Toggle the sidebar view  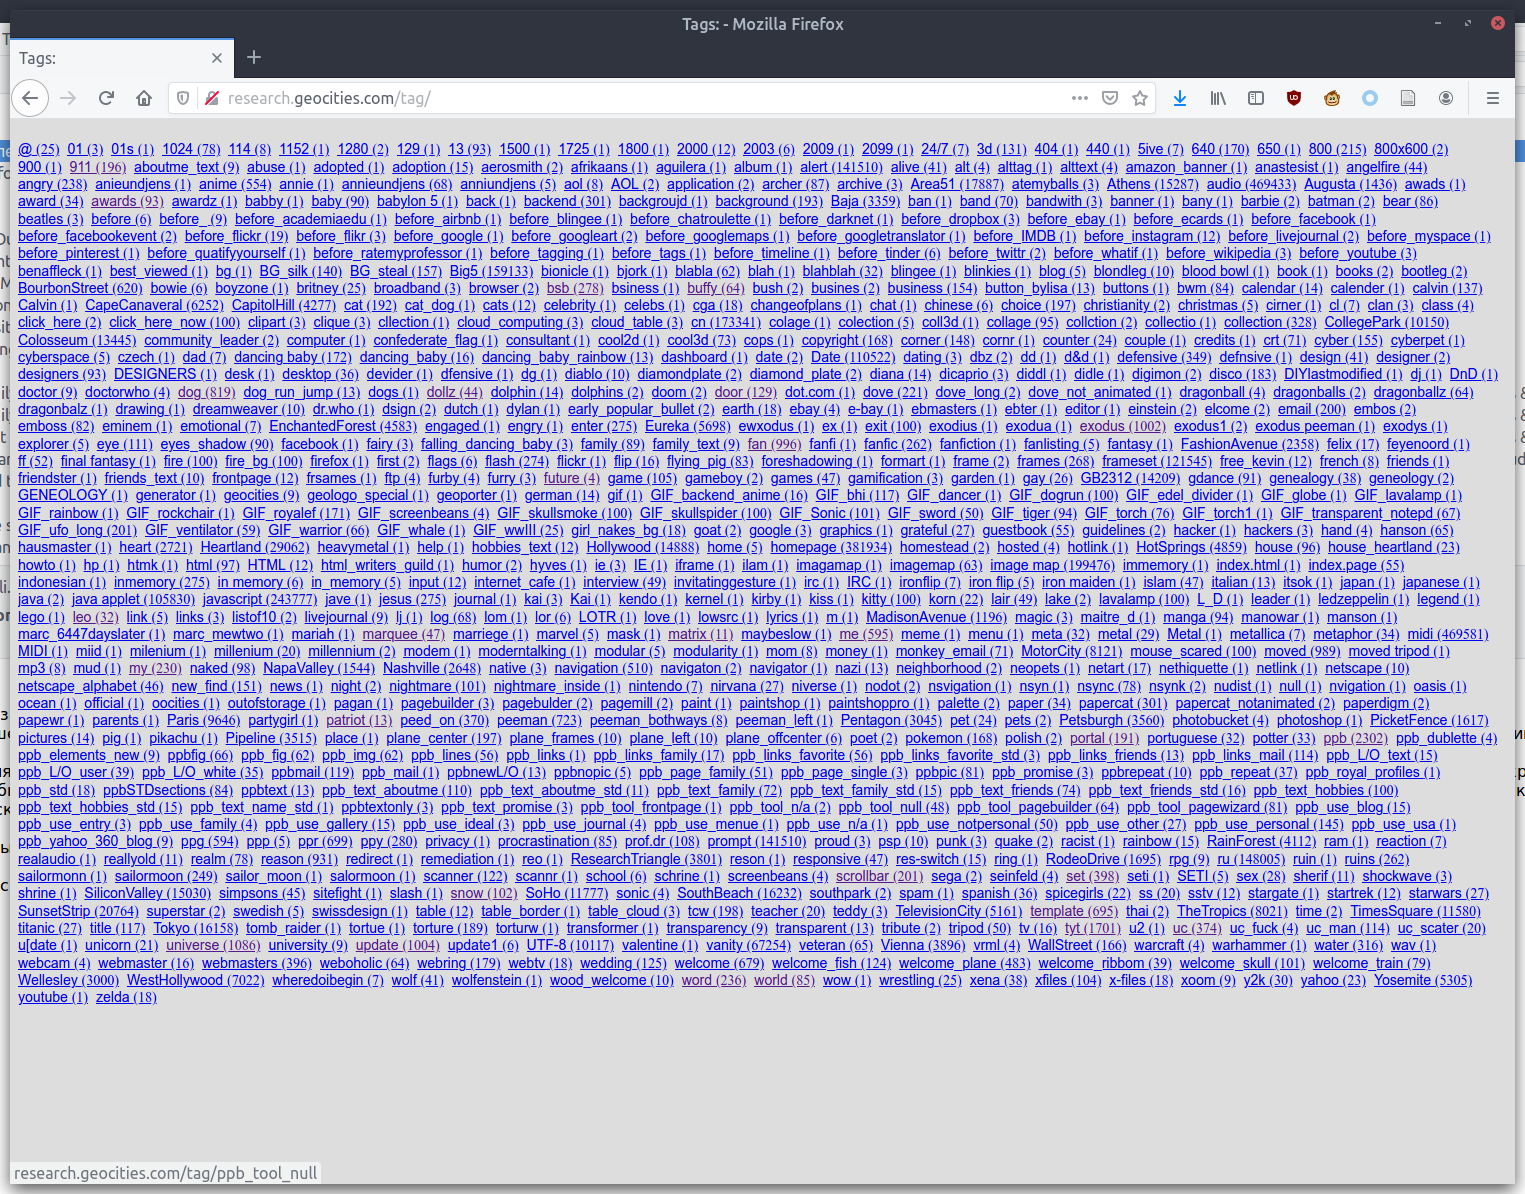(x=1256, y=98)
